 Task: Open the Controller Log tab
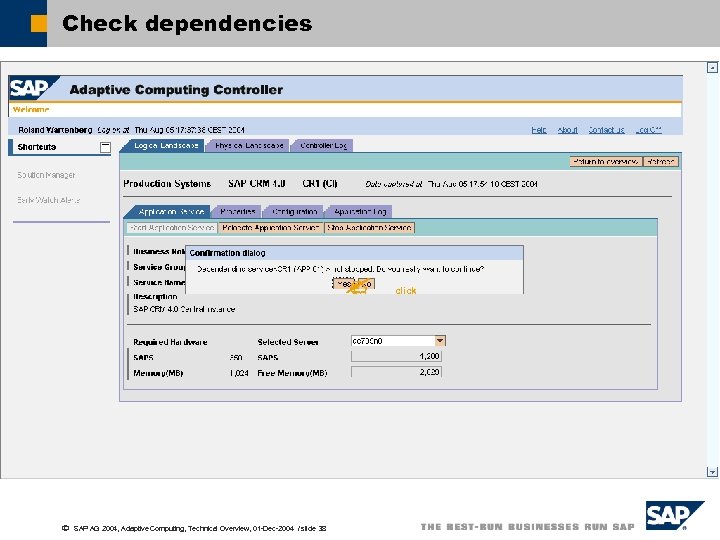pos(323,146)
